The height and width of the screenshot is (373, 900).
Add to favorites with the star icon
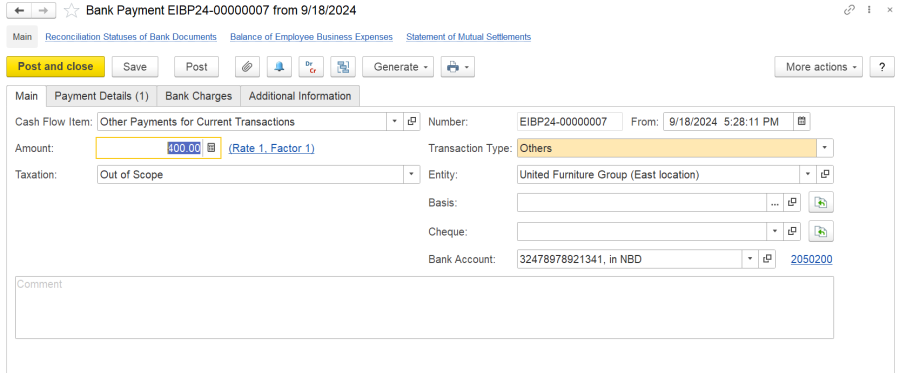[71, 10]
